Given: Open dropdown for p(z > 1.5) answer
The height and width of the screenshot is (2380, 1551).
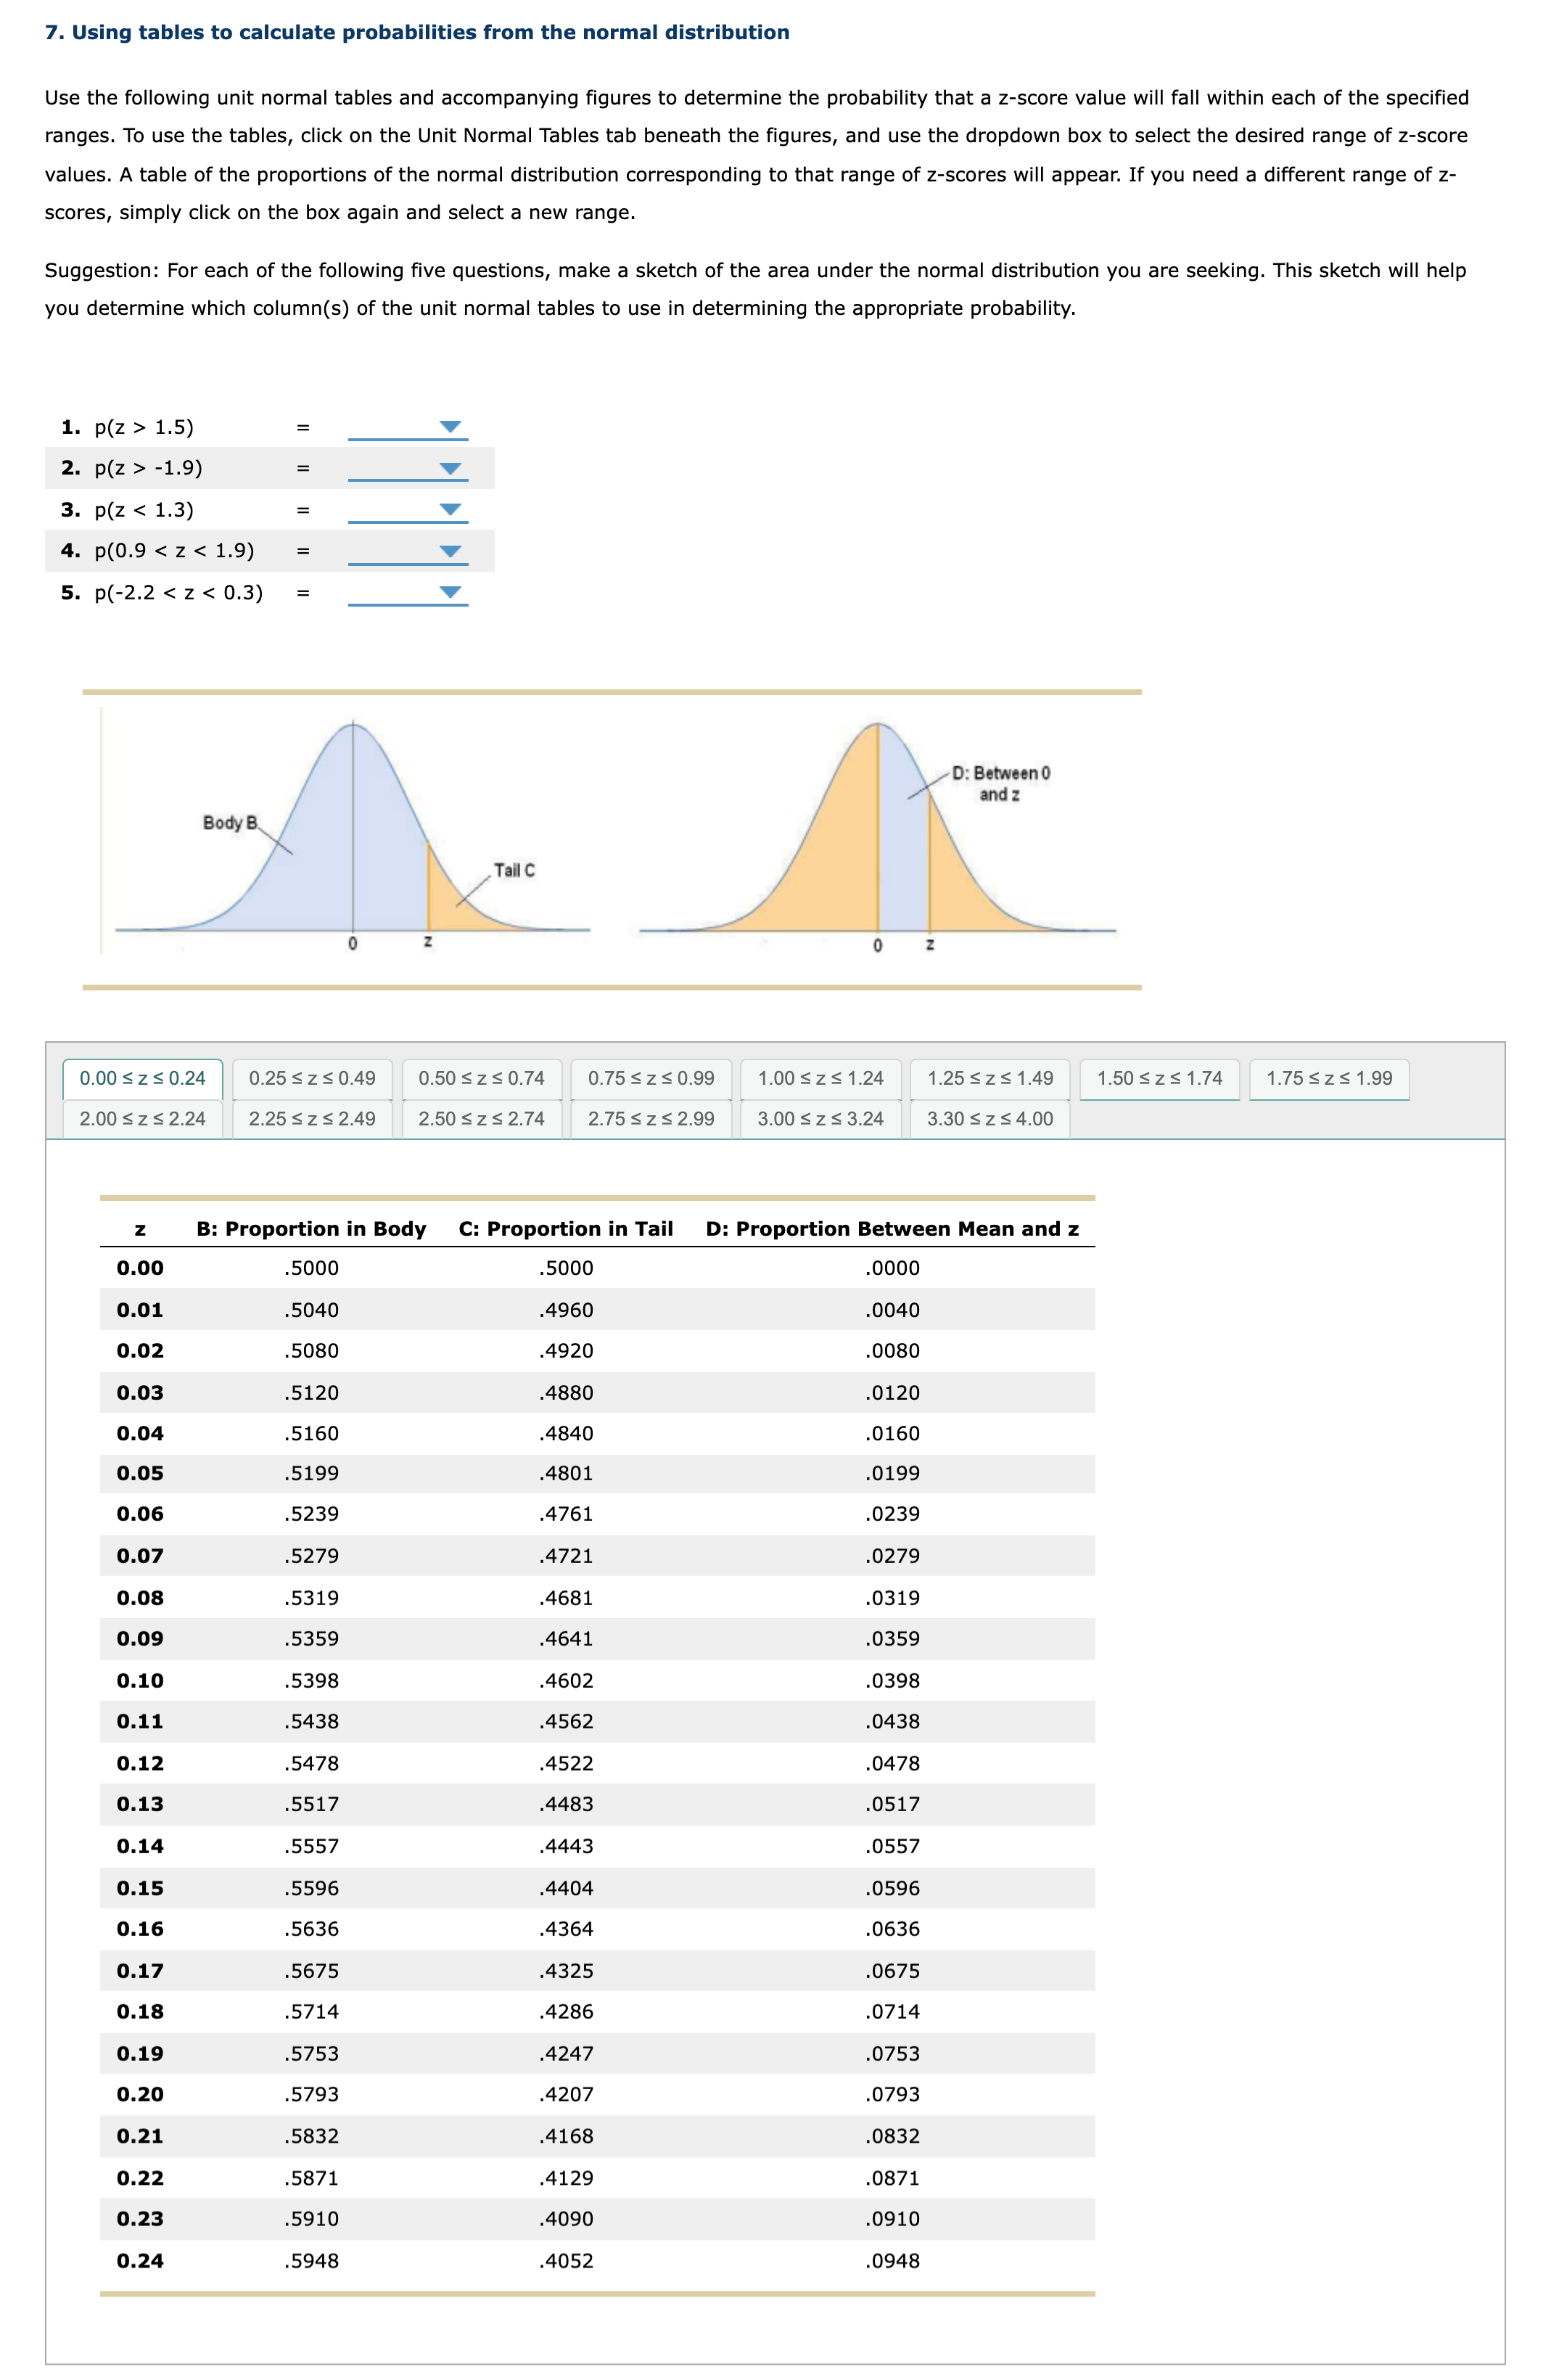Looking at the screenshot, I should click(x=408, y=428).
